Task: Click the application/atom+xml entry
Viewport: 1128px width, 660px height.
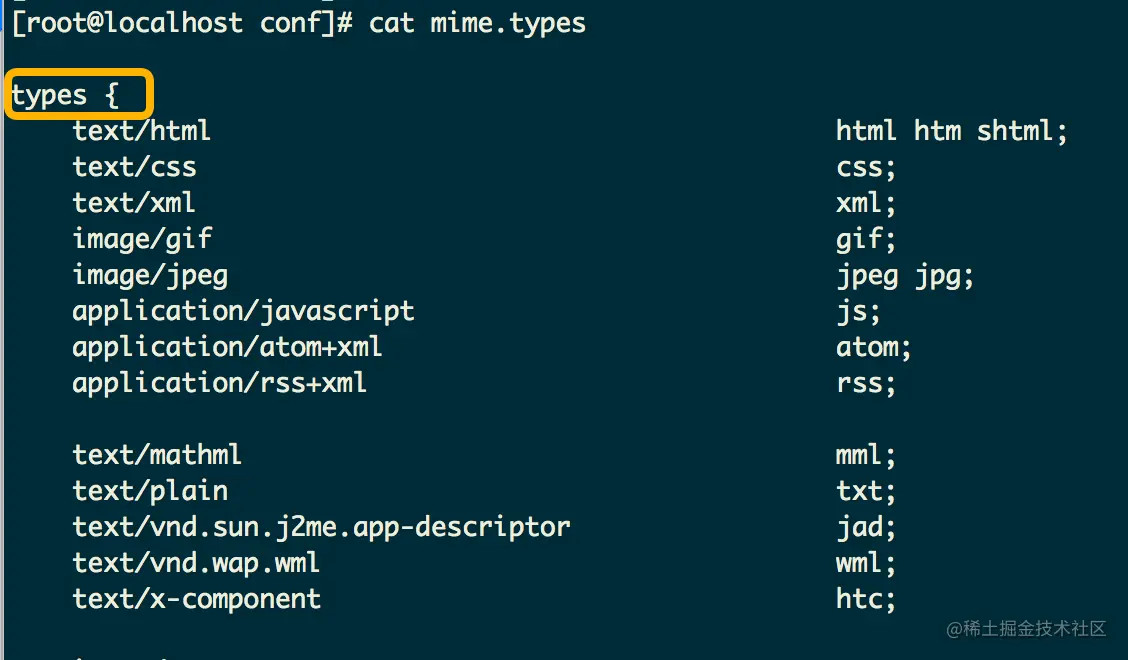Action: [227, 348]
